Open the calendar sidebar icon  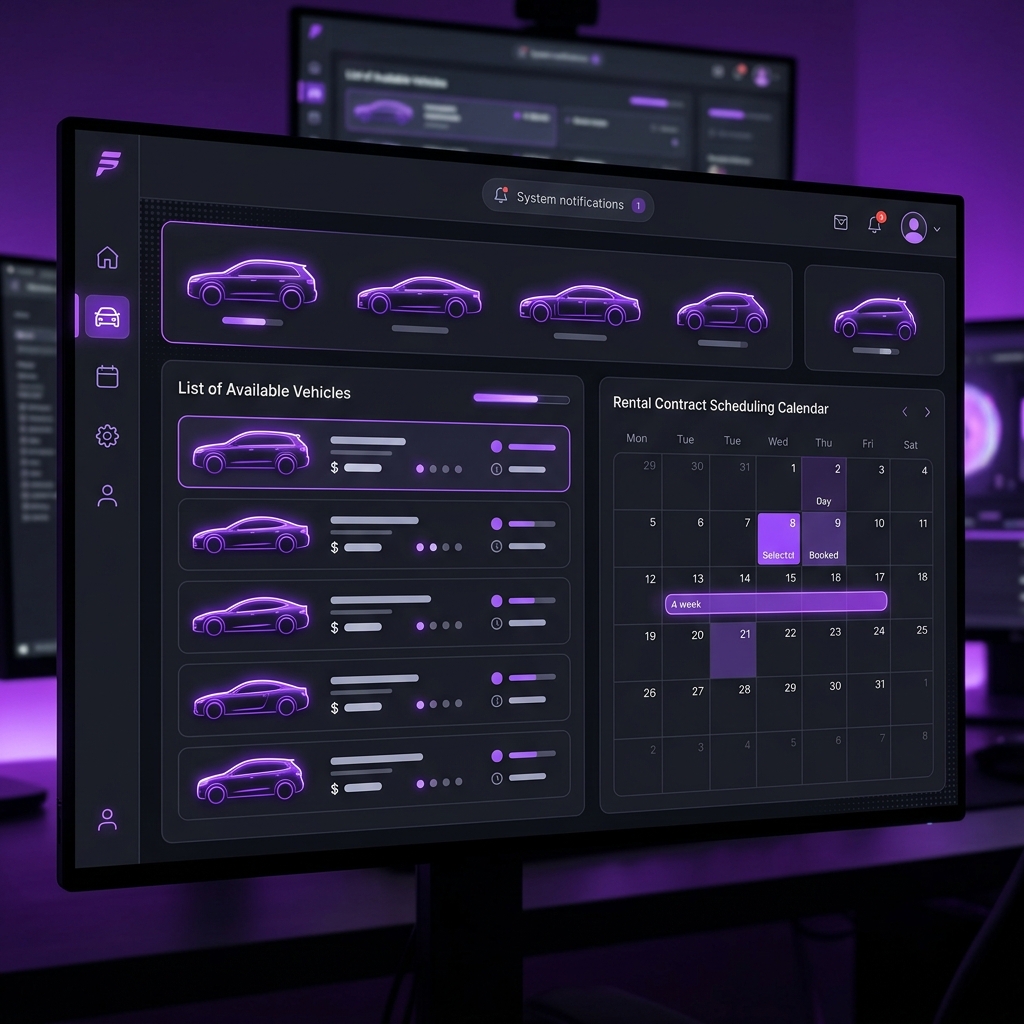(108, 376)
